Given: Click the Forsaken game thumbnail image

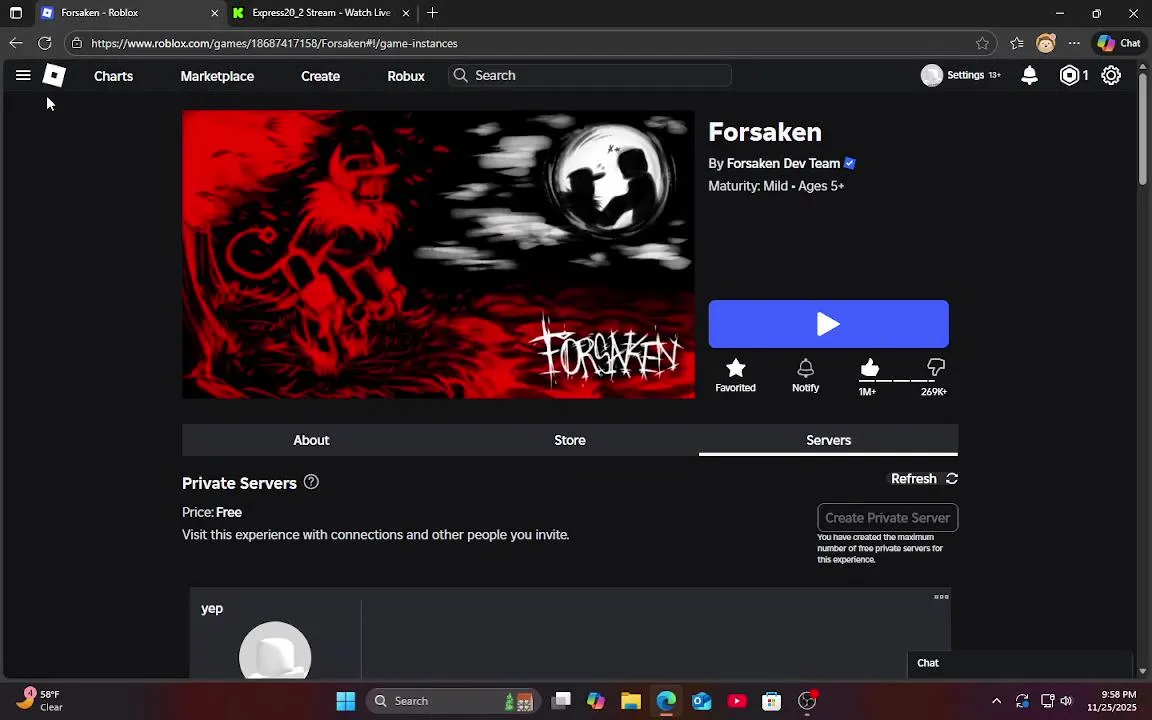Looking at the screenshot, I should pyautogui.click(x=438, y=254).
